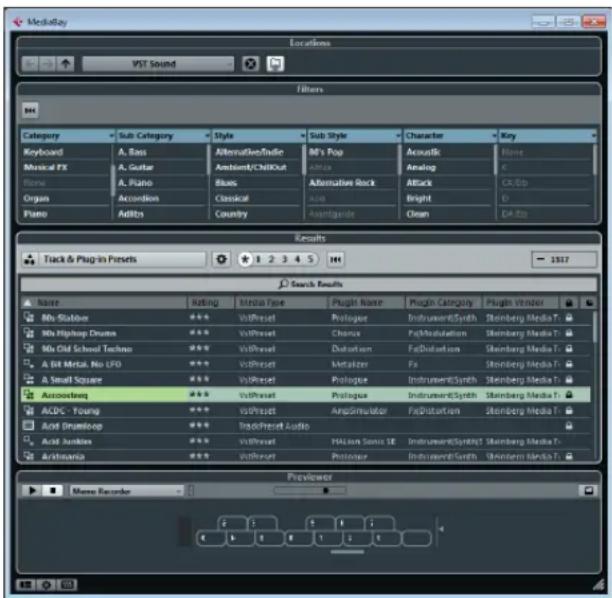Open the results attribute setup gear
The height and width of the screenshot is (598, 612).
coord(221,259)
